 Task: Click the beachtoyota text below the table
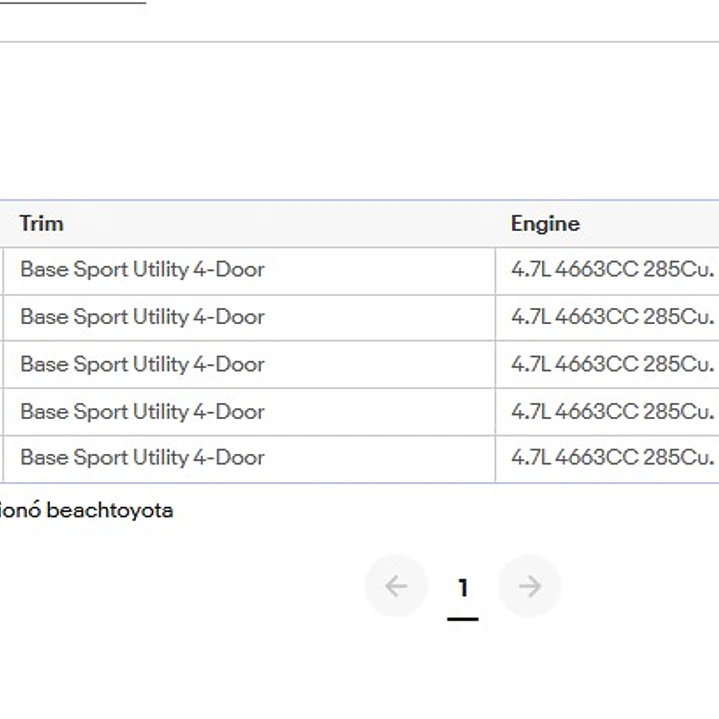coord(110,510)
